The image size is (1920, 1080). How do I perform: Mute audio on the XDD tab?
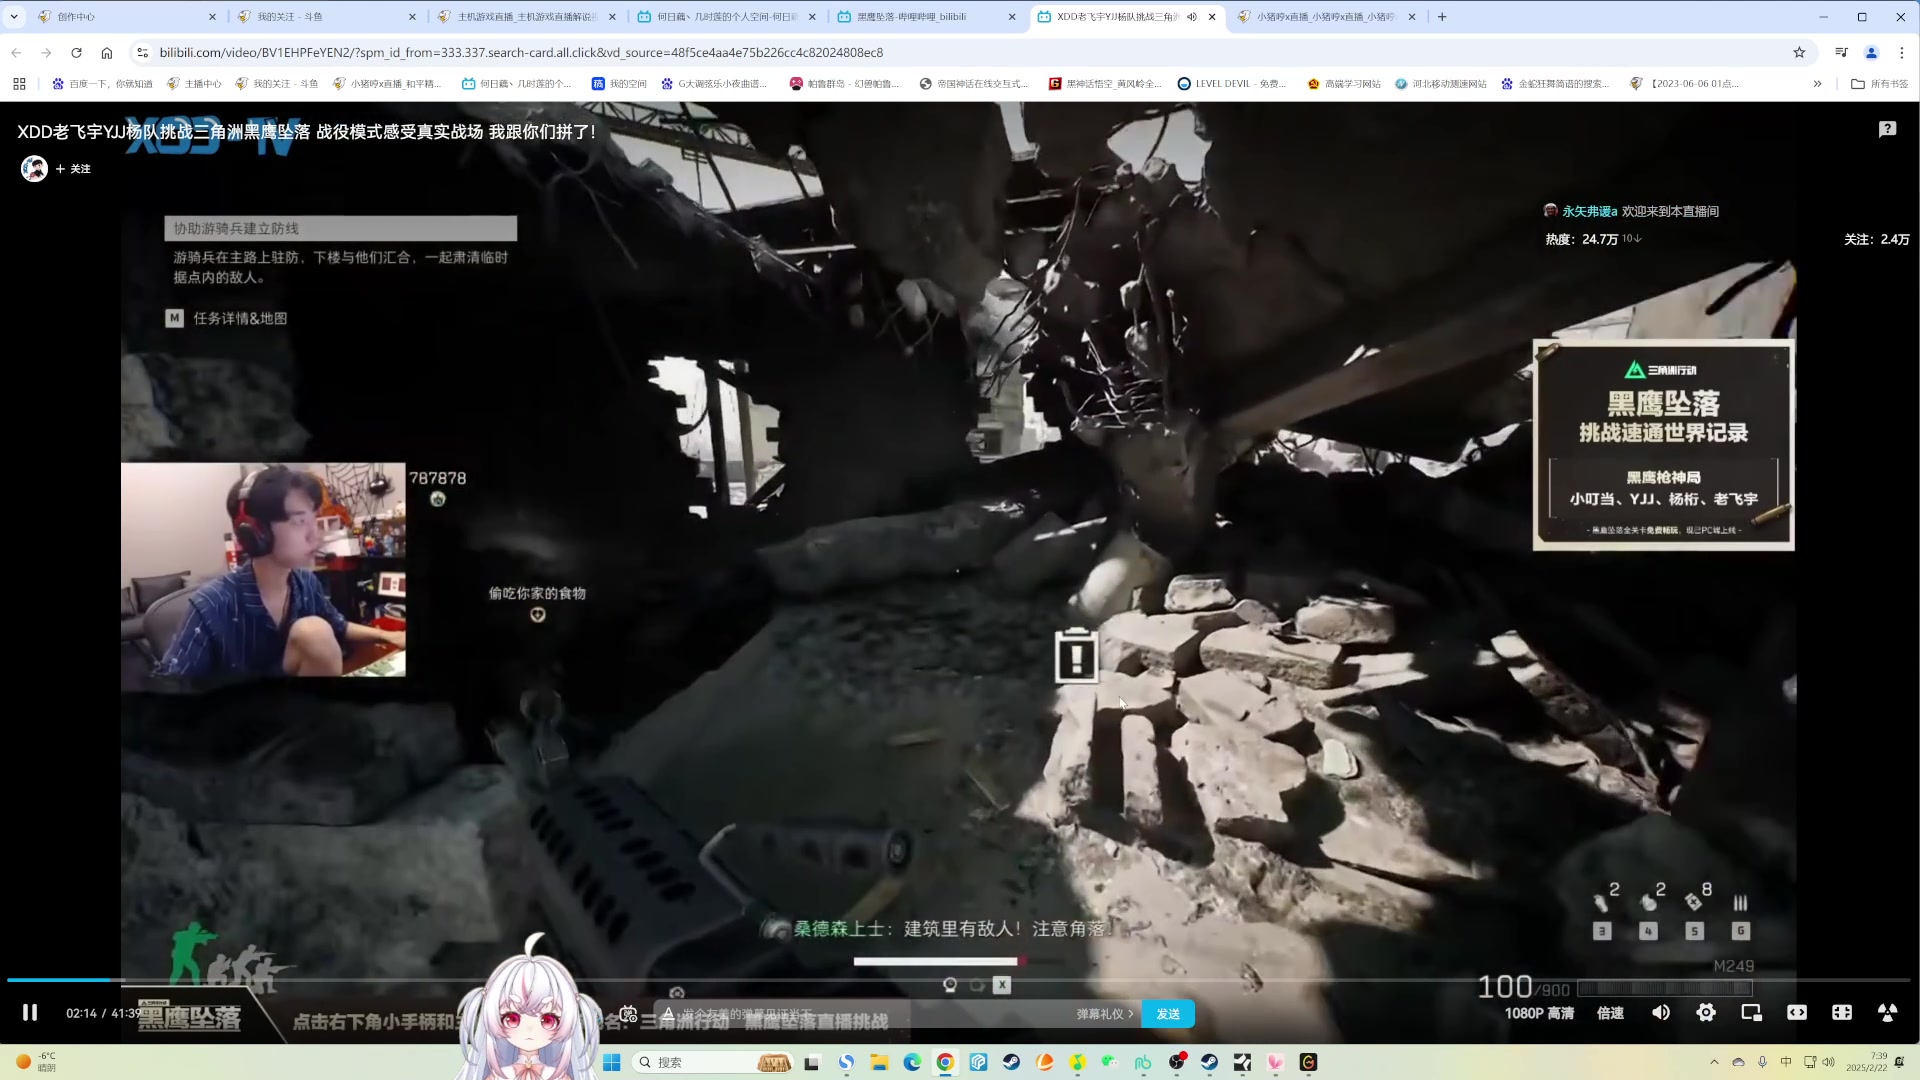tap(1192, 17)
